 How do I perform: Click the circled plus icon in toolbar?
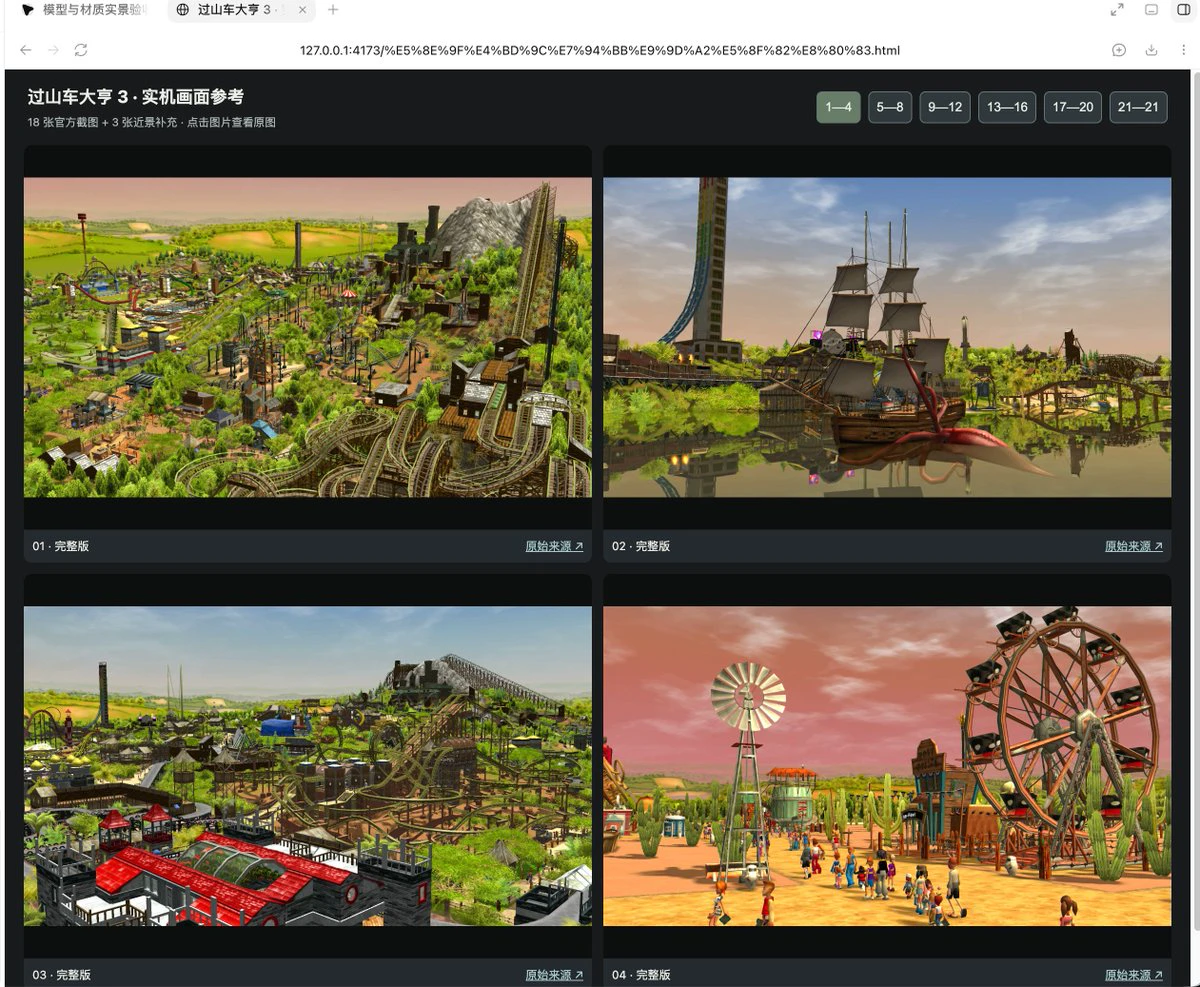[1119, 50]
